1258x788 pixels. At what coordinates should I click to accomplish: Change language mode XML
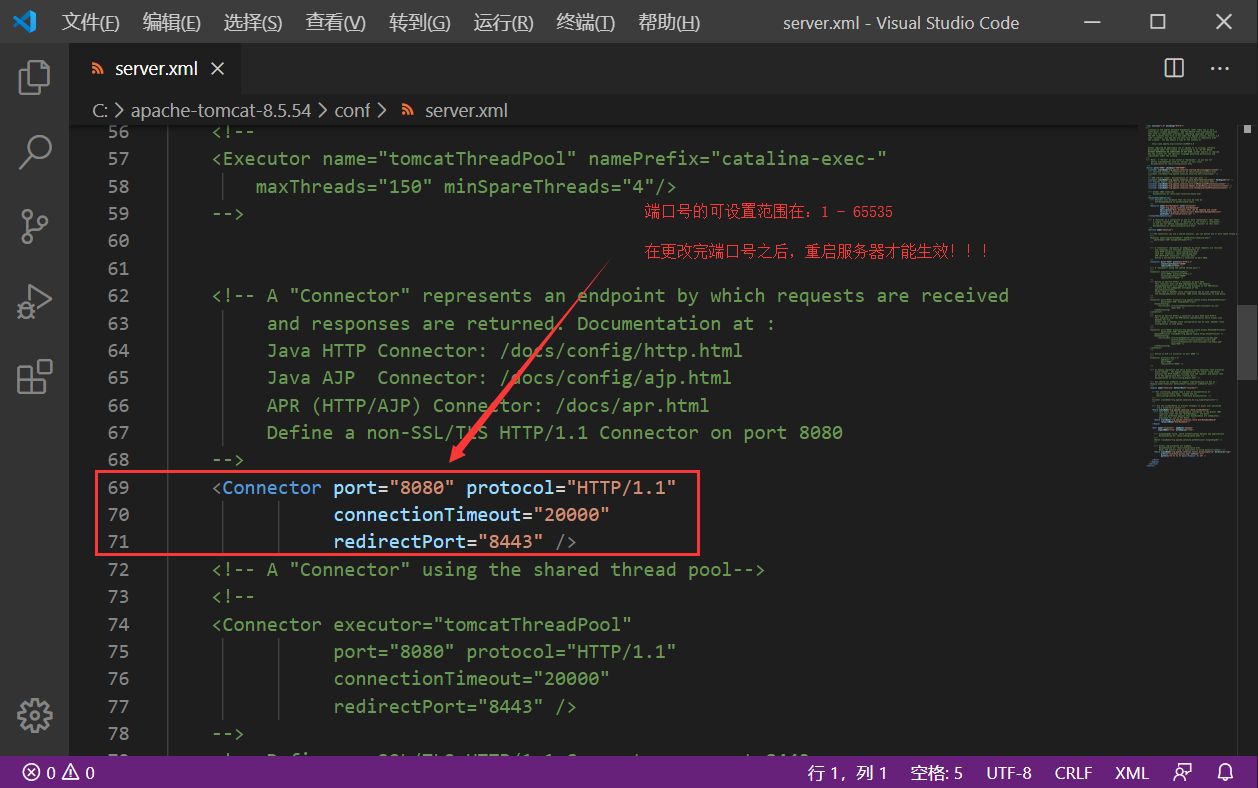tap(1132, 773)
